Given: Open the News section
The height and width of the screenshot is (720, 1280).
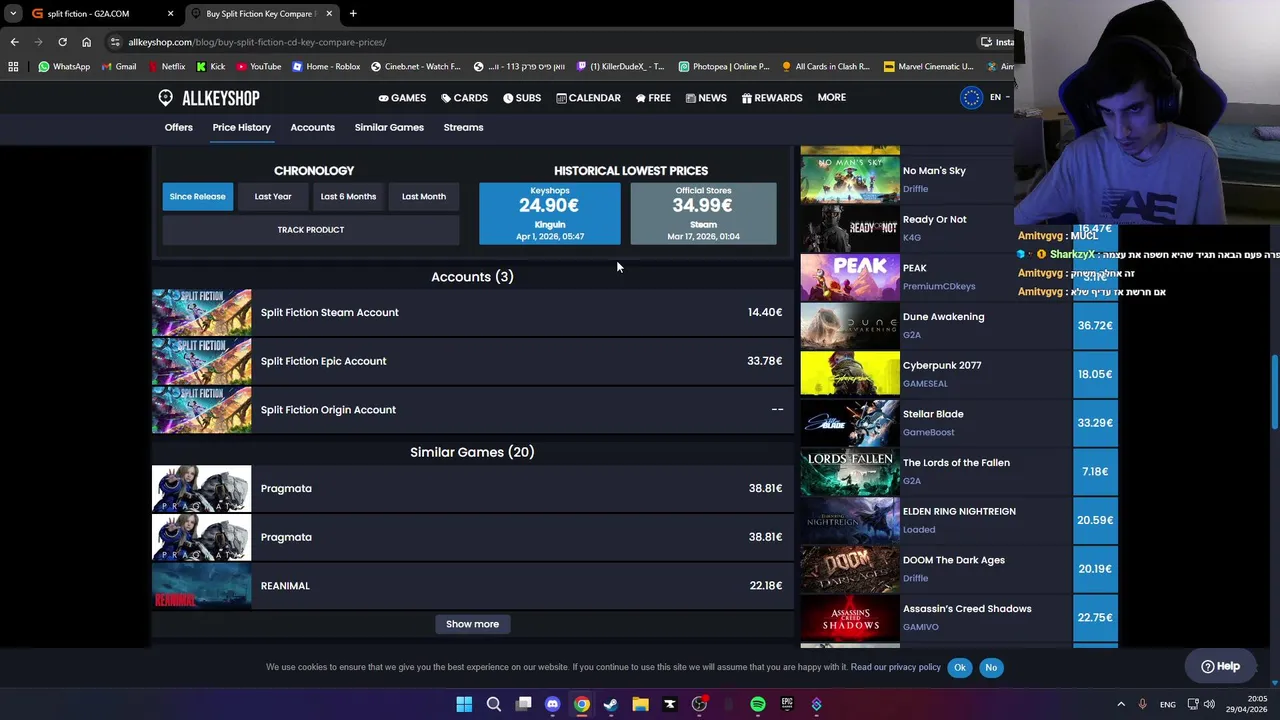Looking at the screenshot, I should click(706, 98).
